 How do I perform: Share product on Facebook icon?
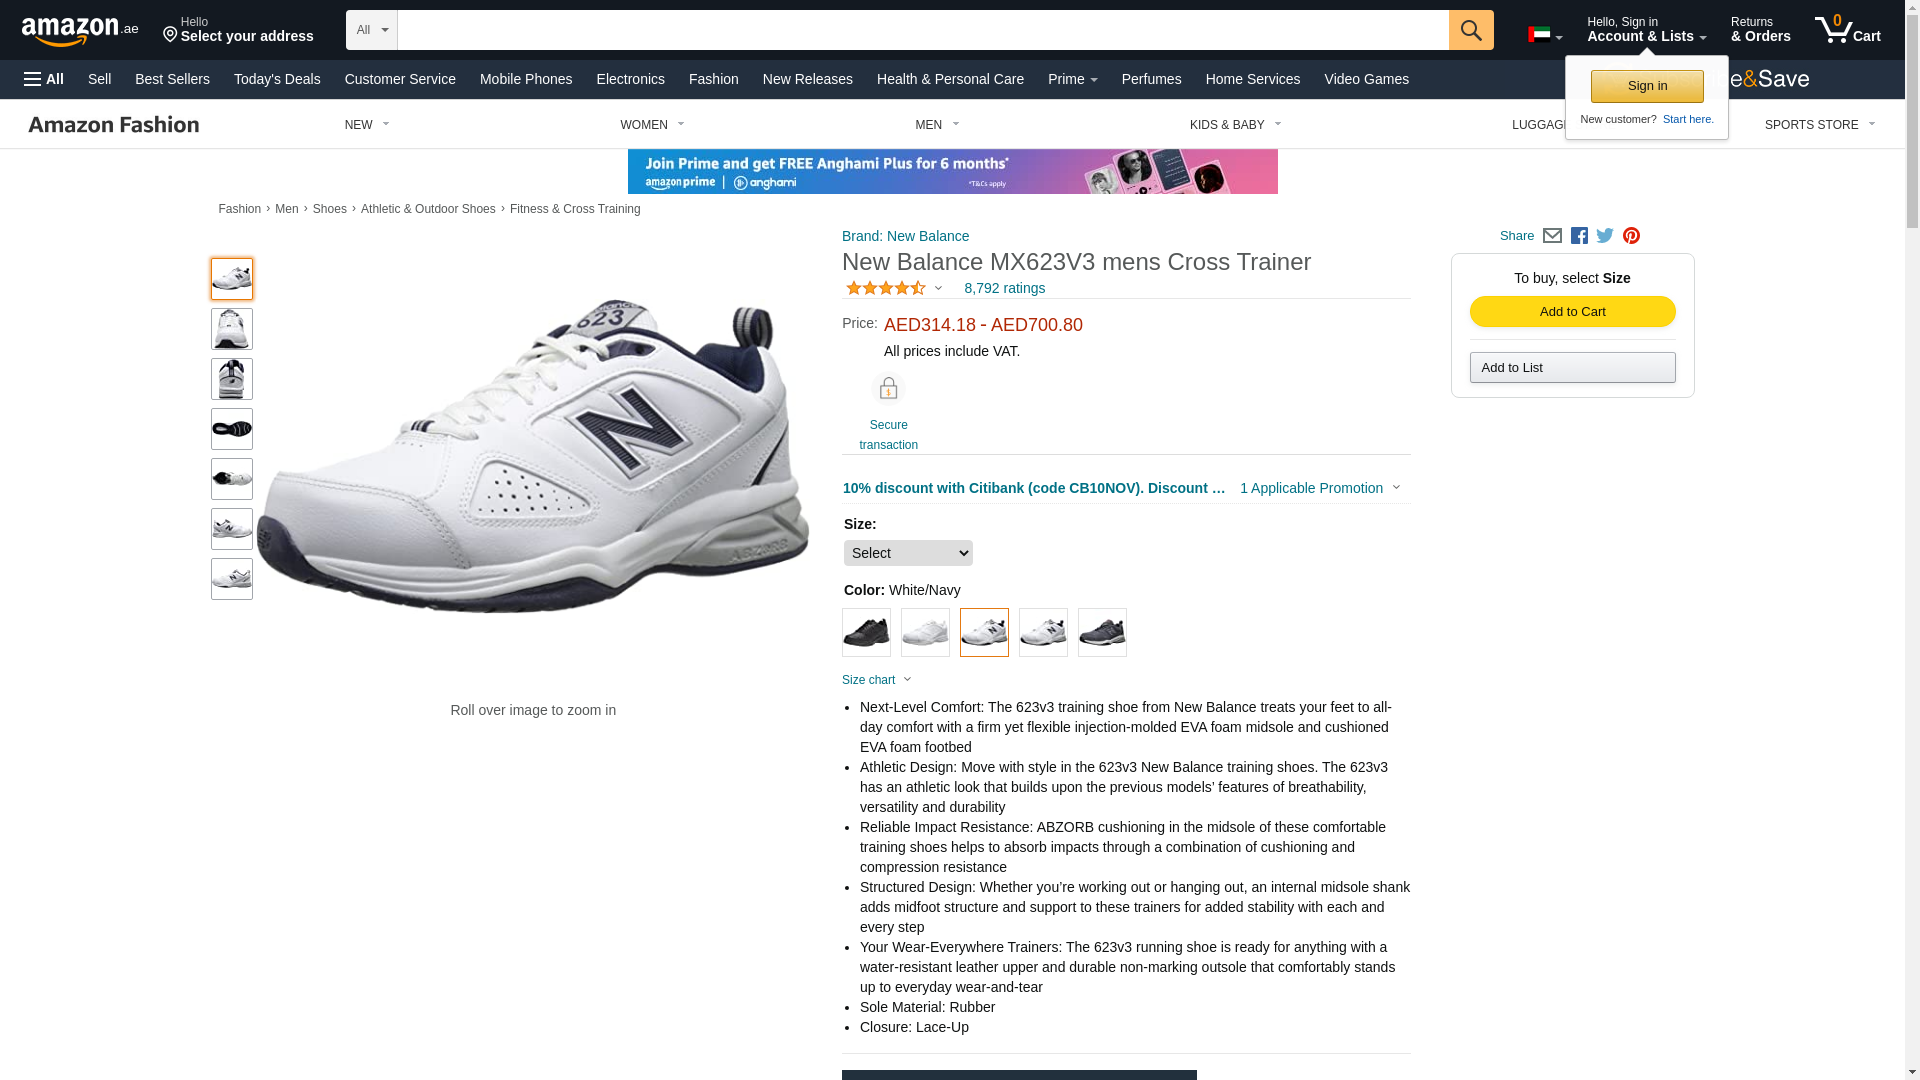(x=1579, y=236)
